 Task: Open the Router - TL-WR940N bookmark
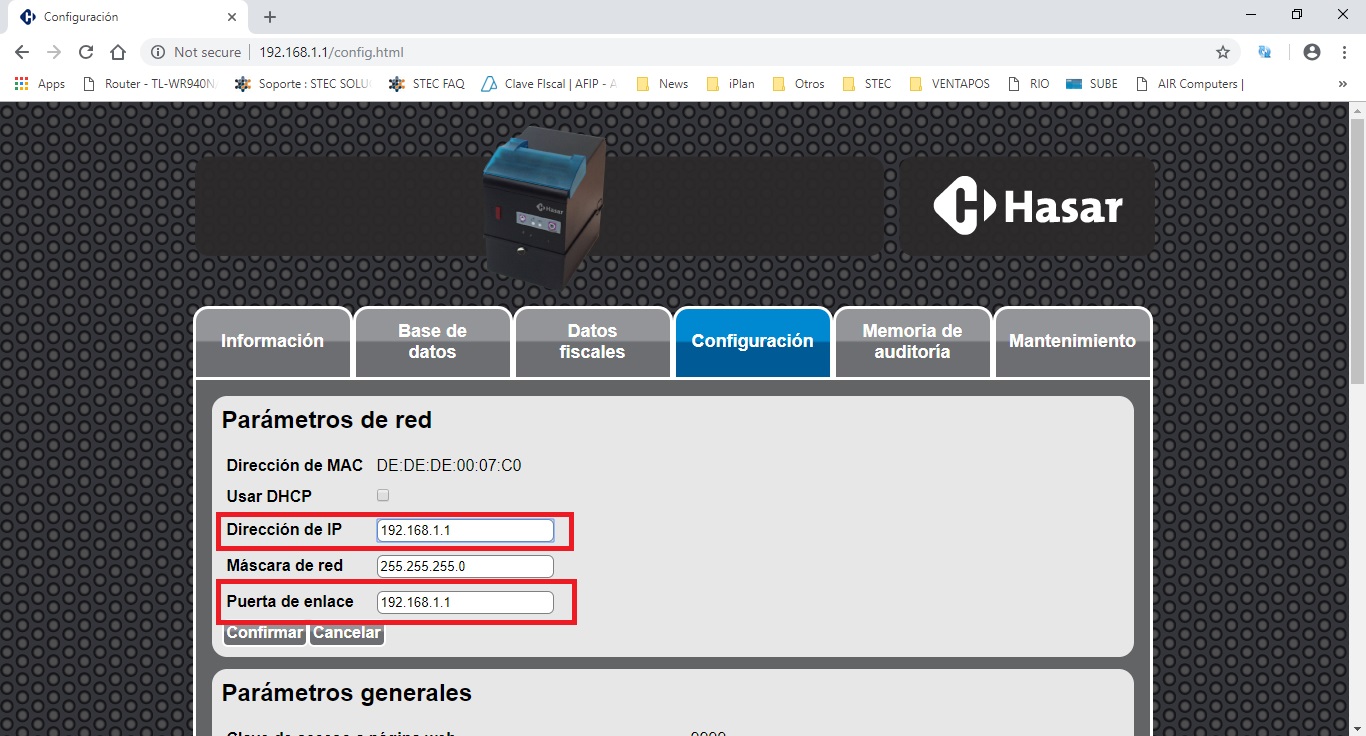click(x=149, y=84)
